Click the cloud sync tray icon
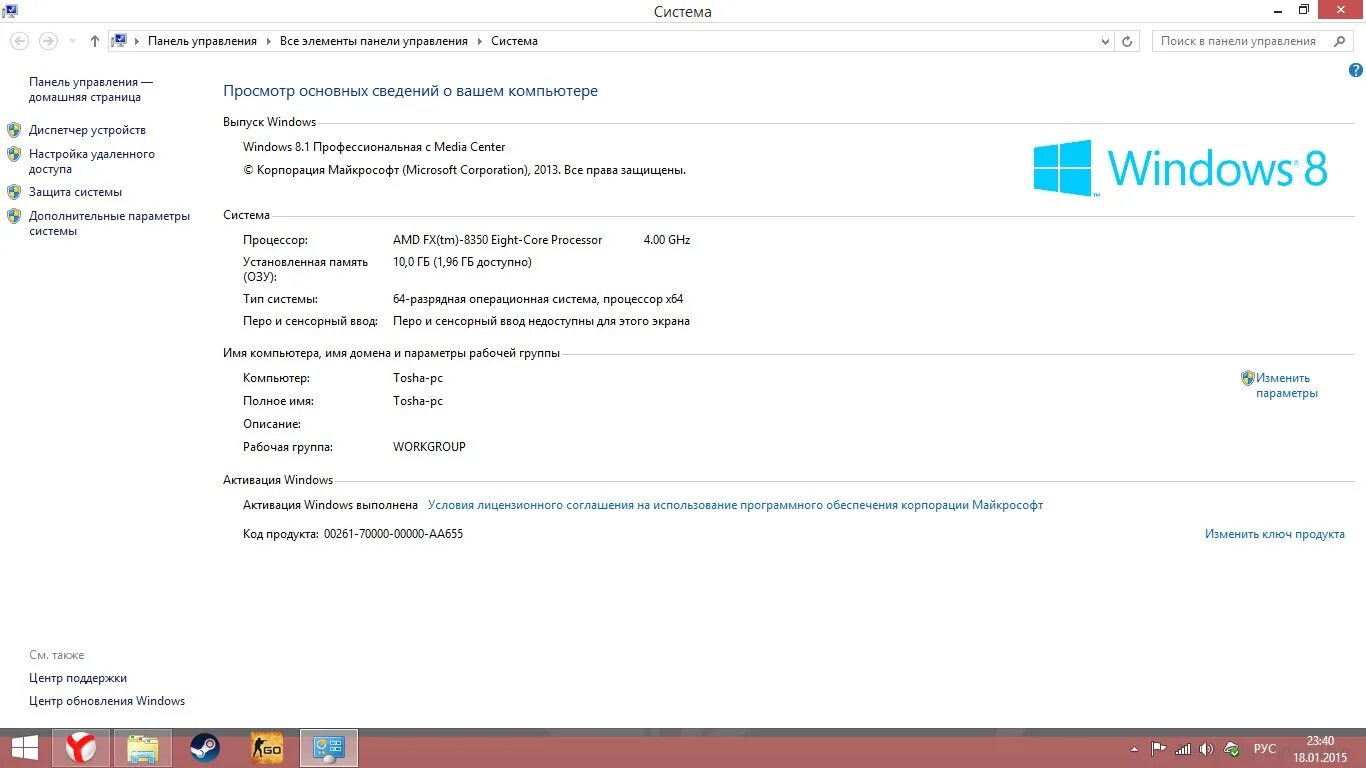Image resolution: width=1366 pixels, height=768 pixels. point(1232,749)
